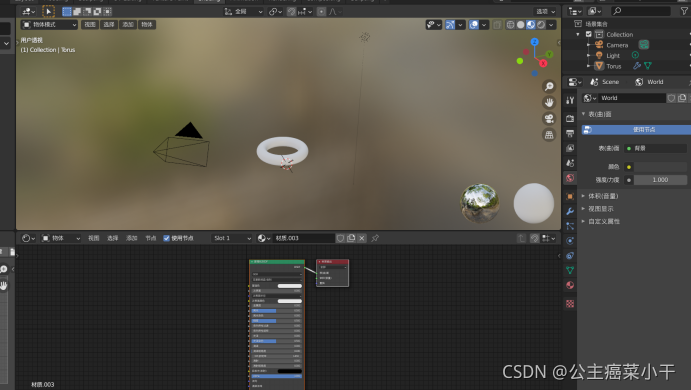Toggle 使用节点 checkbox in node editor

[167, 238]
